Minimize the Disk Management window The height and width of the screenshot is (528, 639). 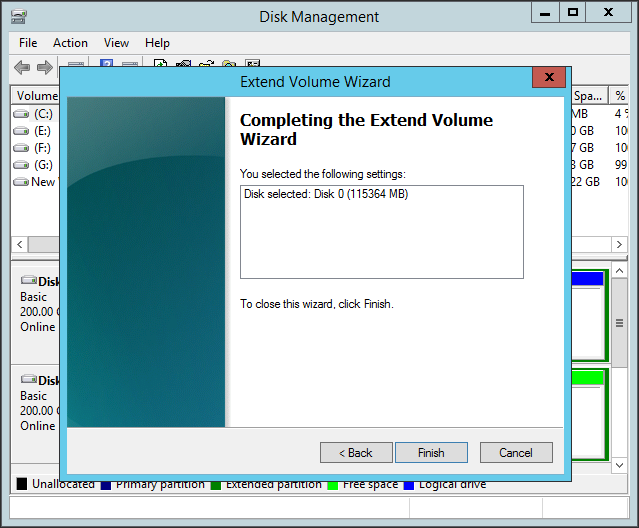click(x=545, y=13)
